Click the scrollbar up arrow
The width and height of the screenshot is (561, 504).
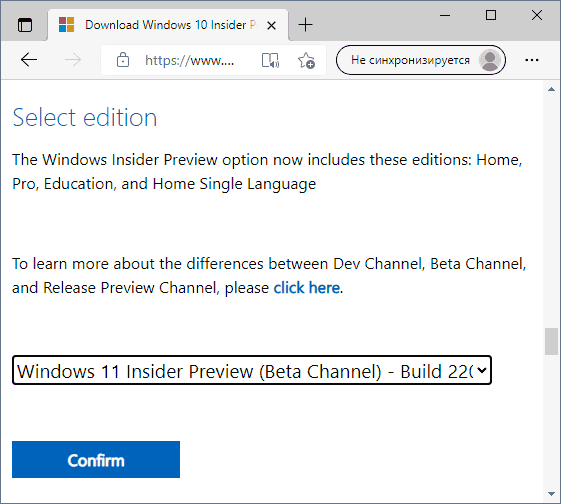pyautogui.click(x=551, y=89)
